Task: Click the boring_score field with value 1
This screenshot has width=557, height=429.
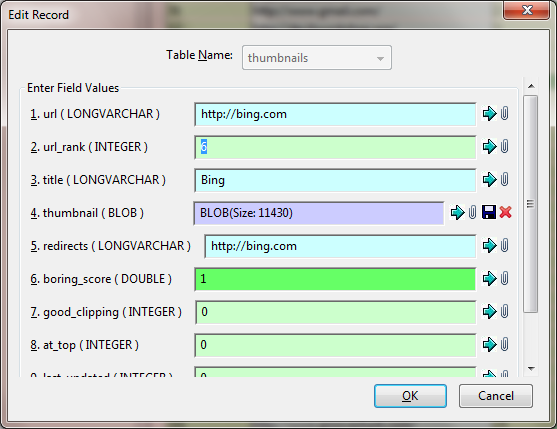Action: coord(335,279)
